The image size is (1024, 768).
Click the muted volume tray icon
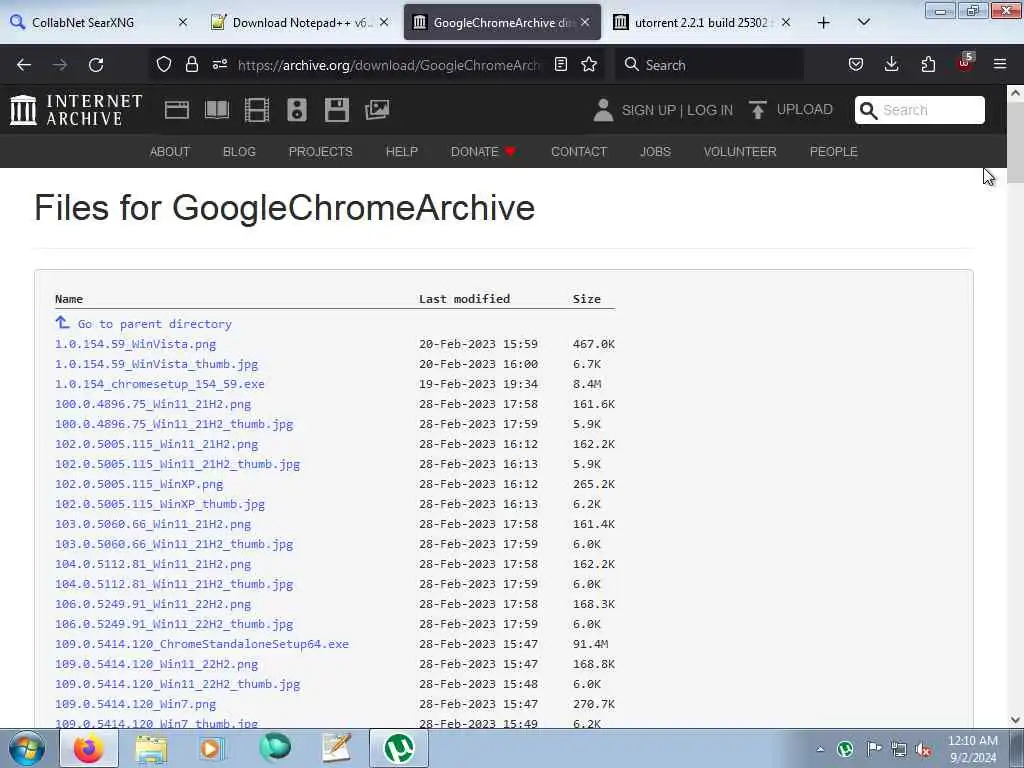click(923, 749)
